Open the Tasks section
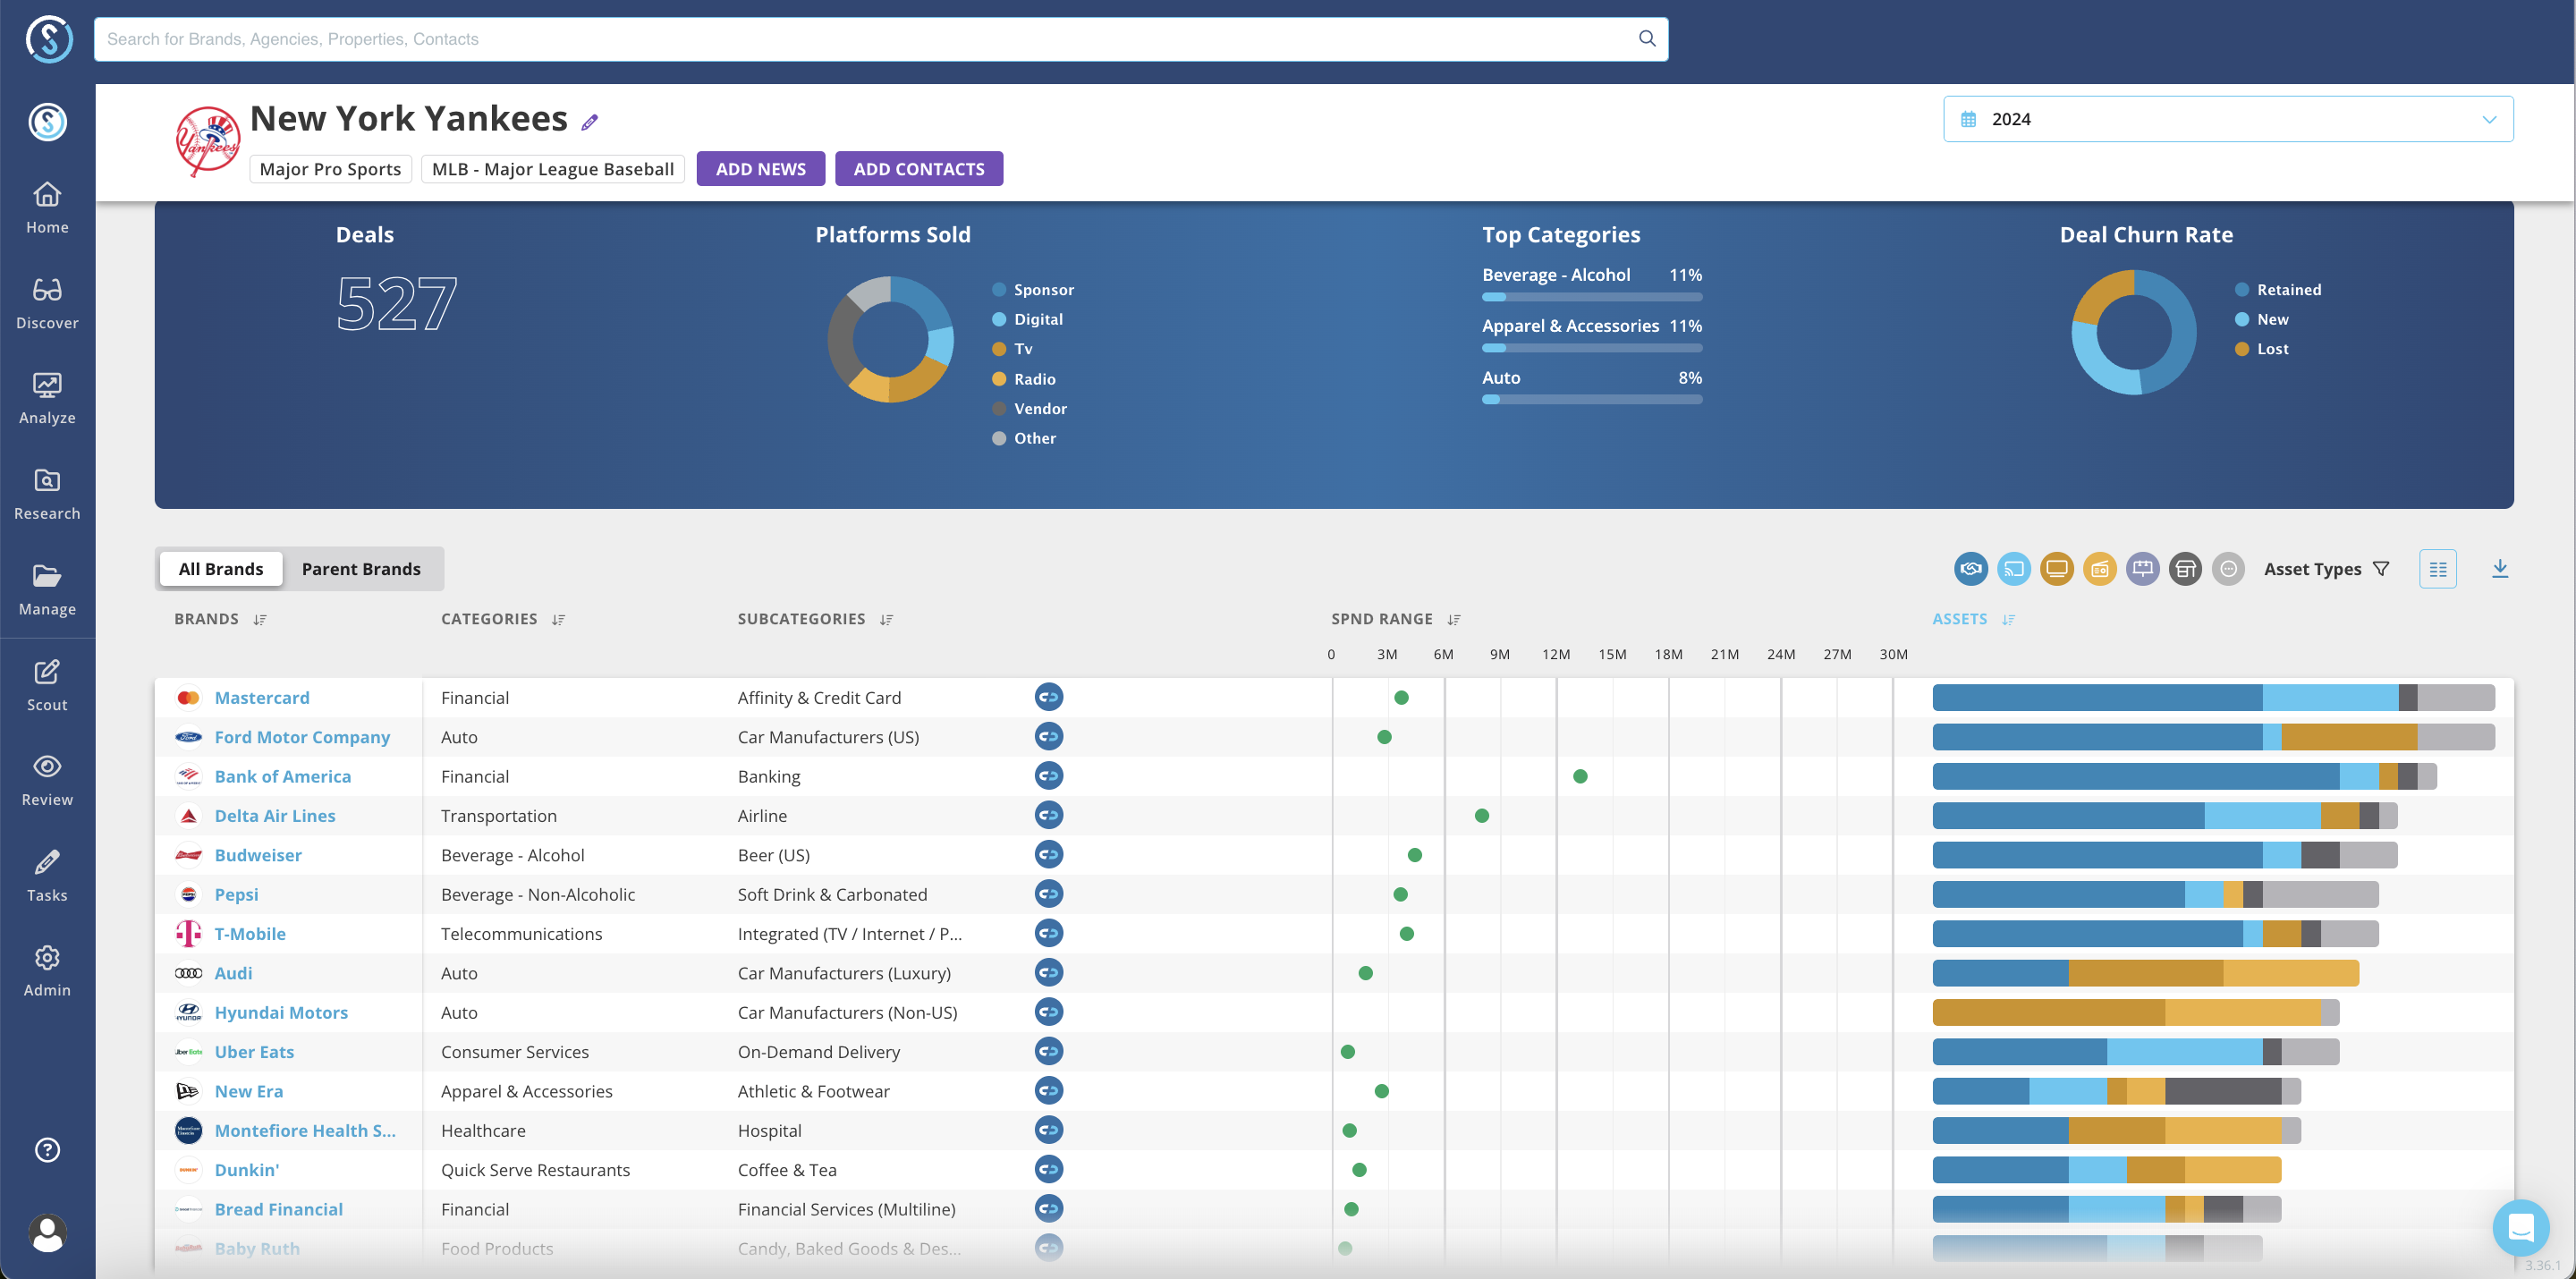The image size is (2576, 1279). (47, 876)
